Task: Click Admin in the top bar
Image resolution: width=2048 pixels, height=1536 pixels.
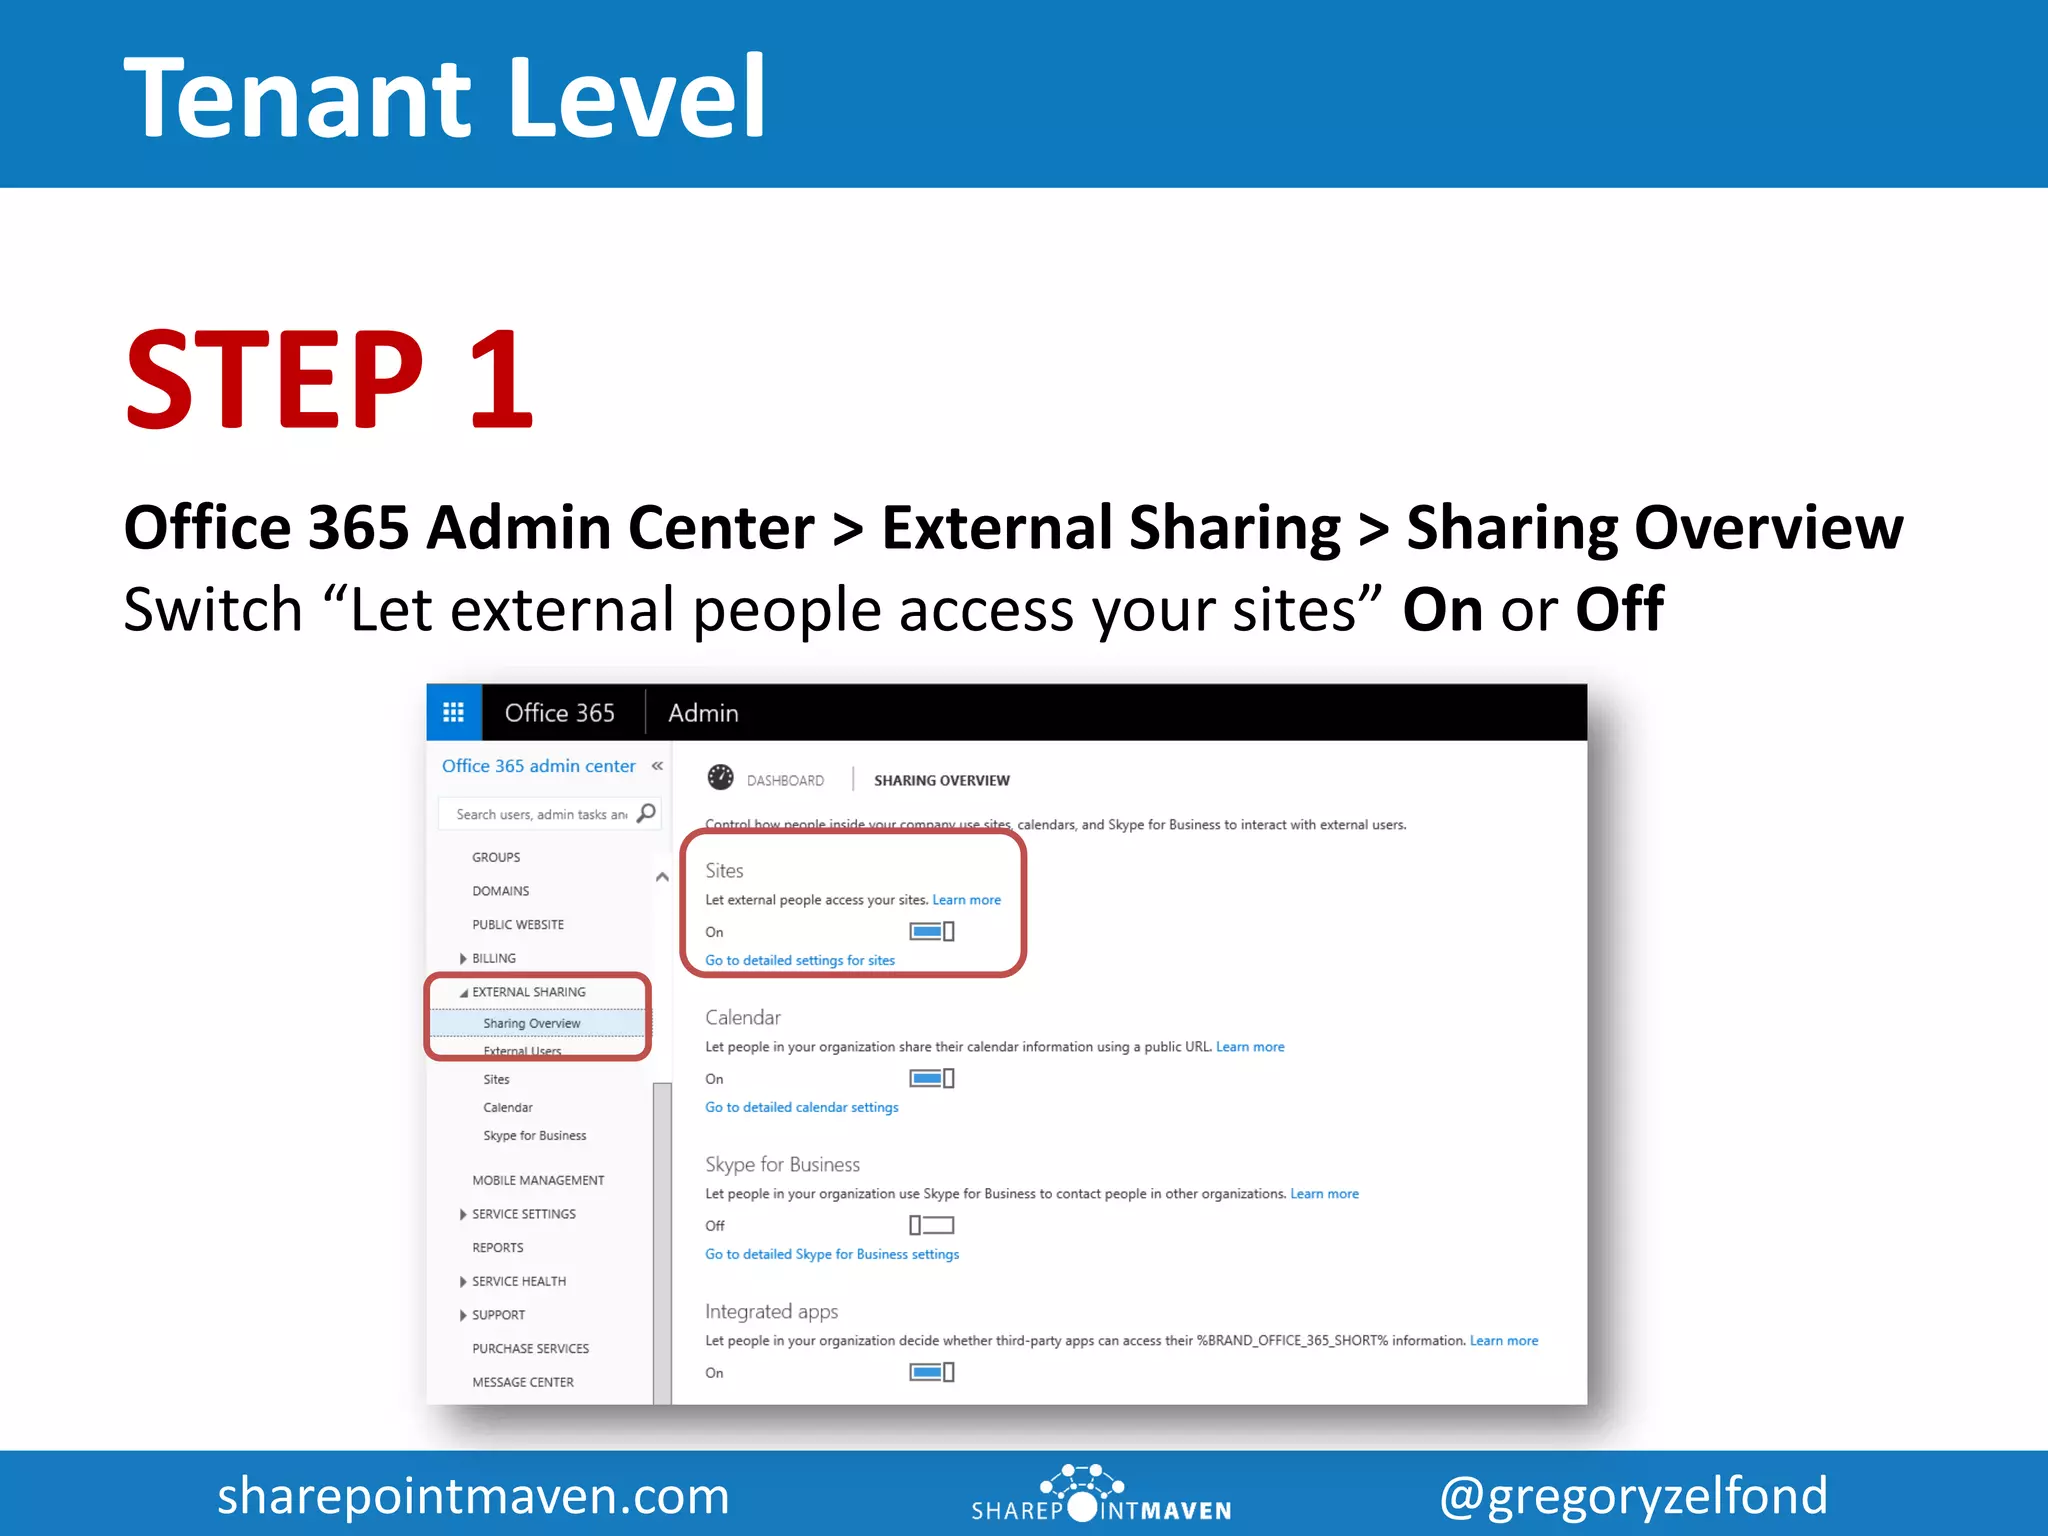Action: (704, 713)
